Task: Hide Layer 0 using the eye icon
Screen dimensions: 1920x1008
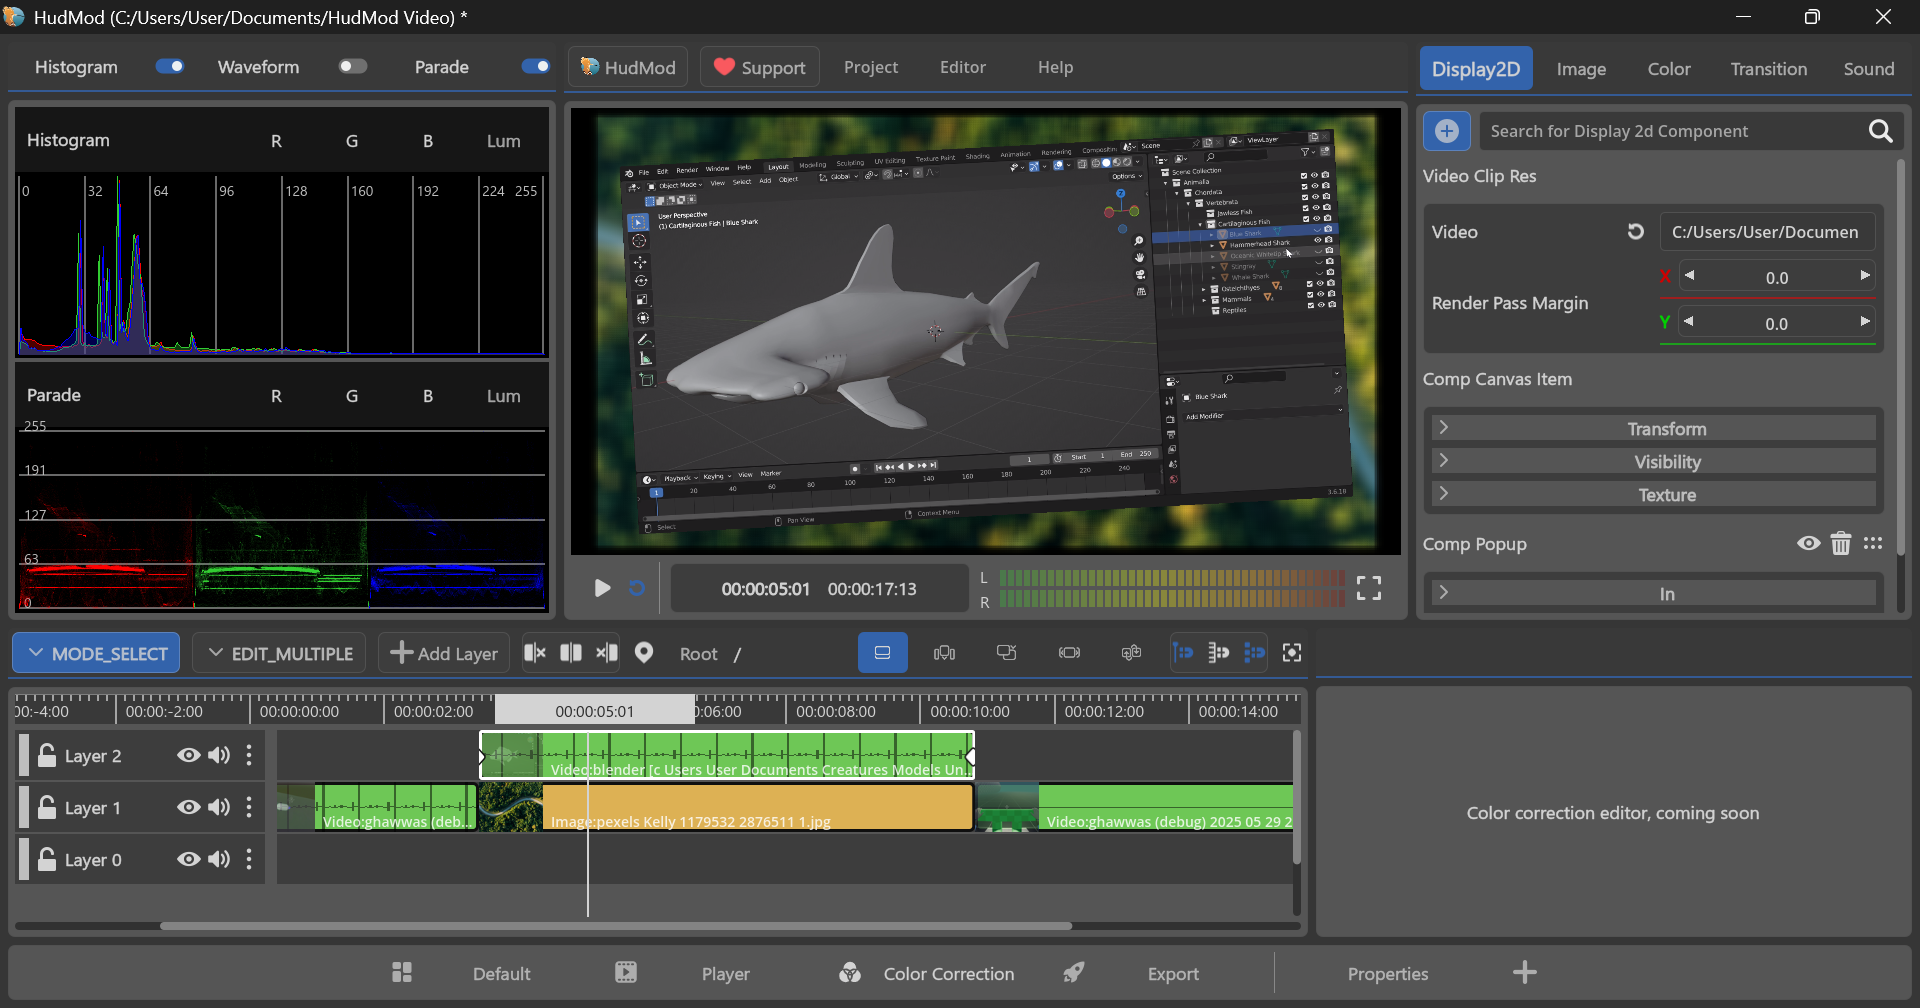Action: click(x=188, y=859)
